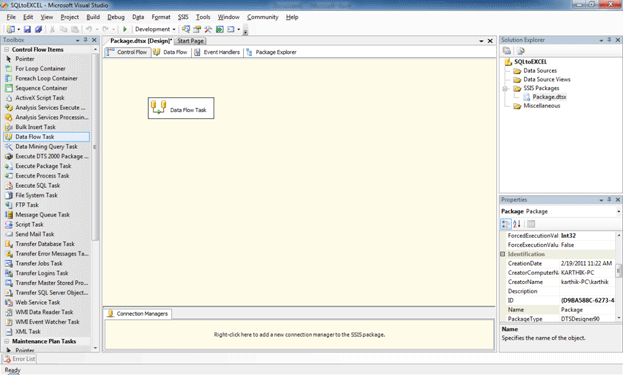Image resolution: width=623 pixels, height=375 pixels.
Task: Select the Bulk Insert Task item
Action: point(35,127)
